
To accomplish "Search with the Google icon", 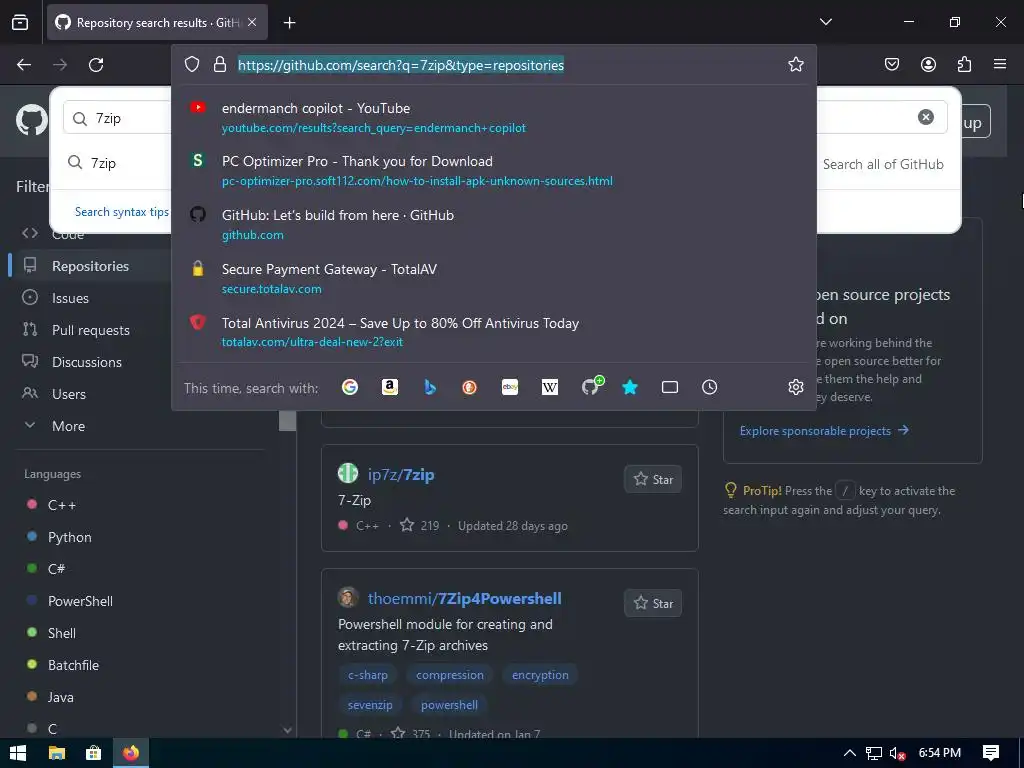I will pos(350,387).
